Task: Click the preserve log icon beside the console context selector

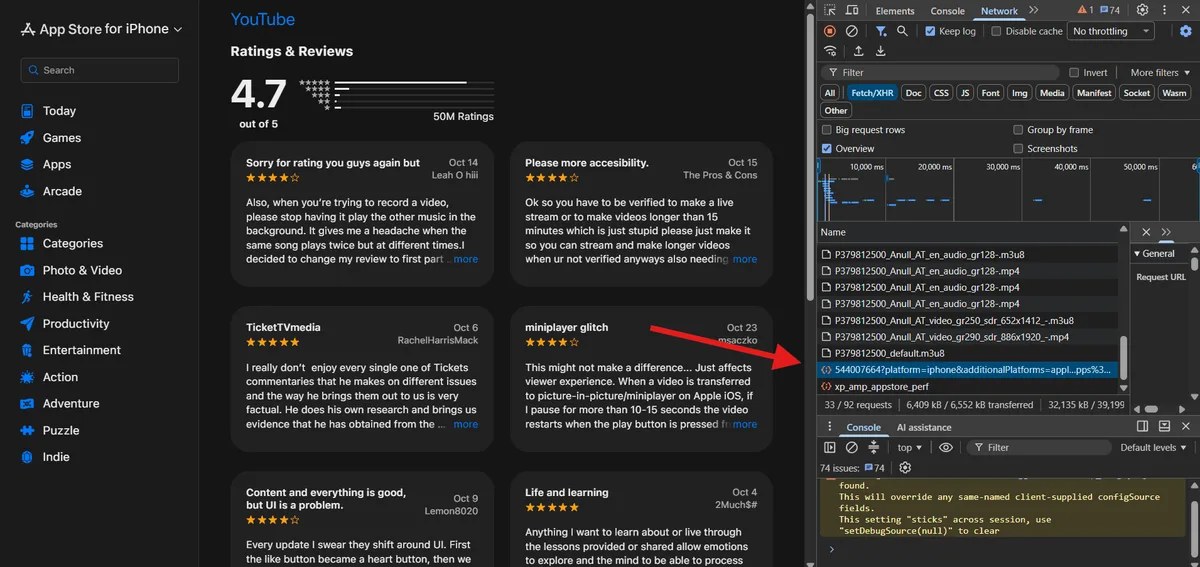Action: click(x=874, y=448)
